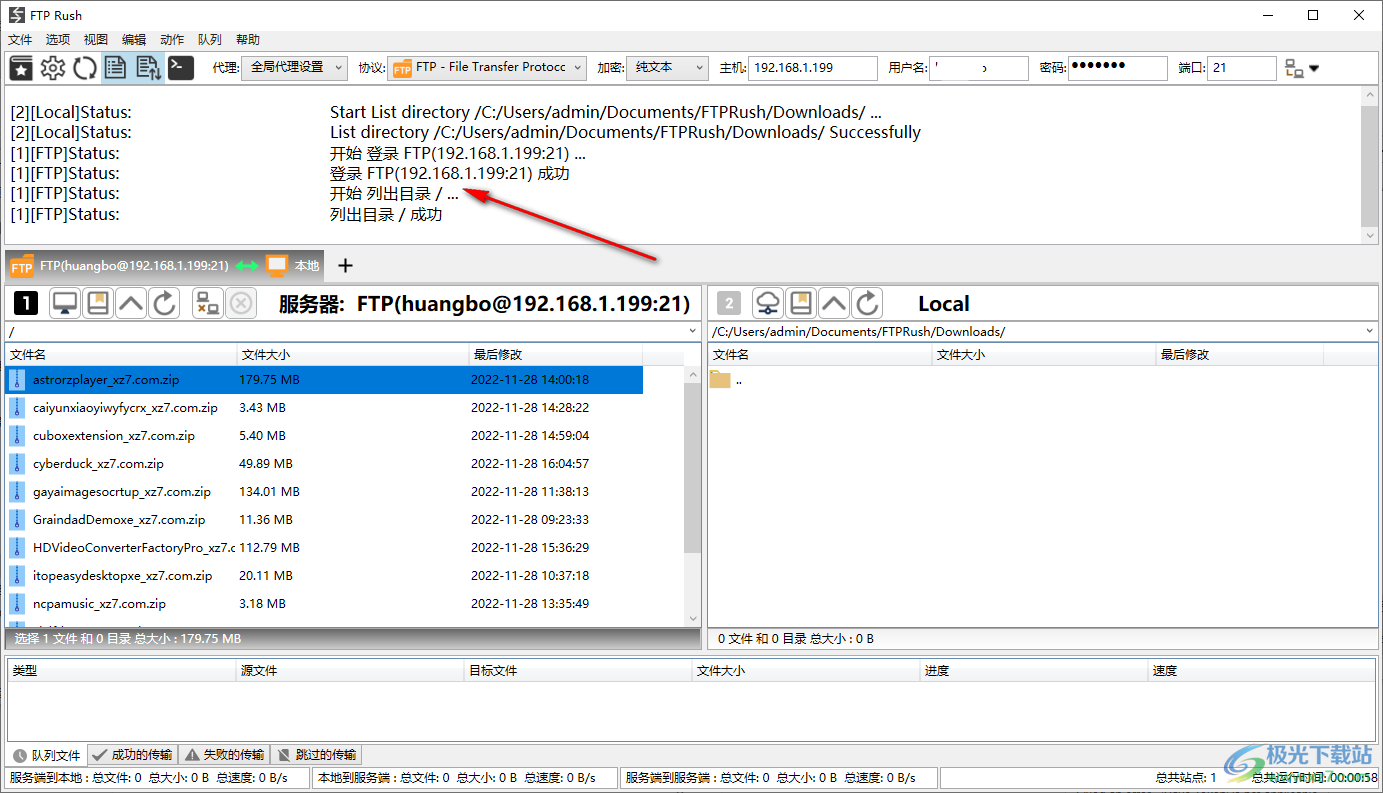Expand the server path '/' dropdown
The height and width of the screenshot is (793, 1383).
tap(693, 331)
